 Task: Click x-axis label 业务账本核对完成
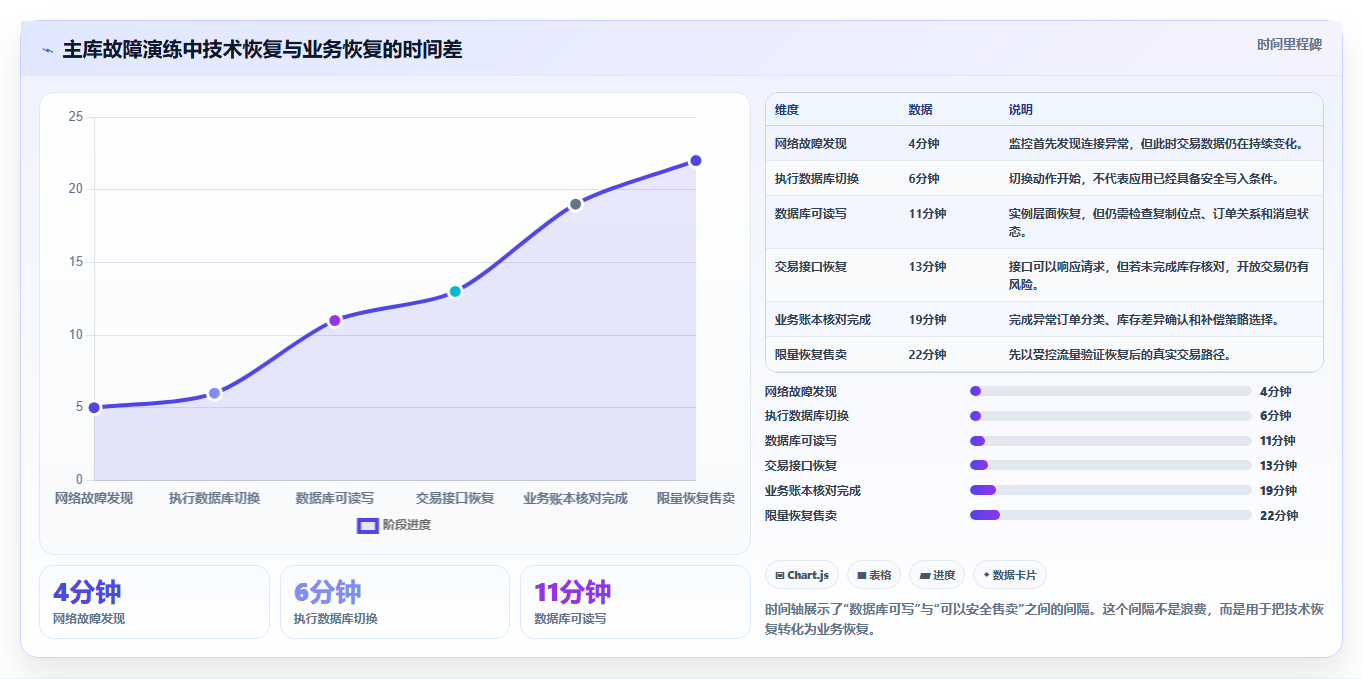(575, 498)
